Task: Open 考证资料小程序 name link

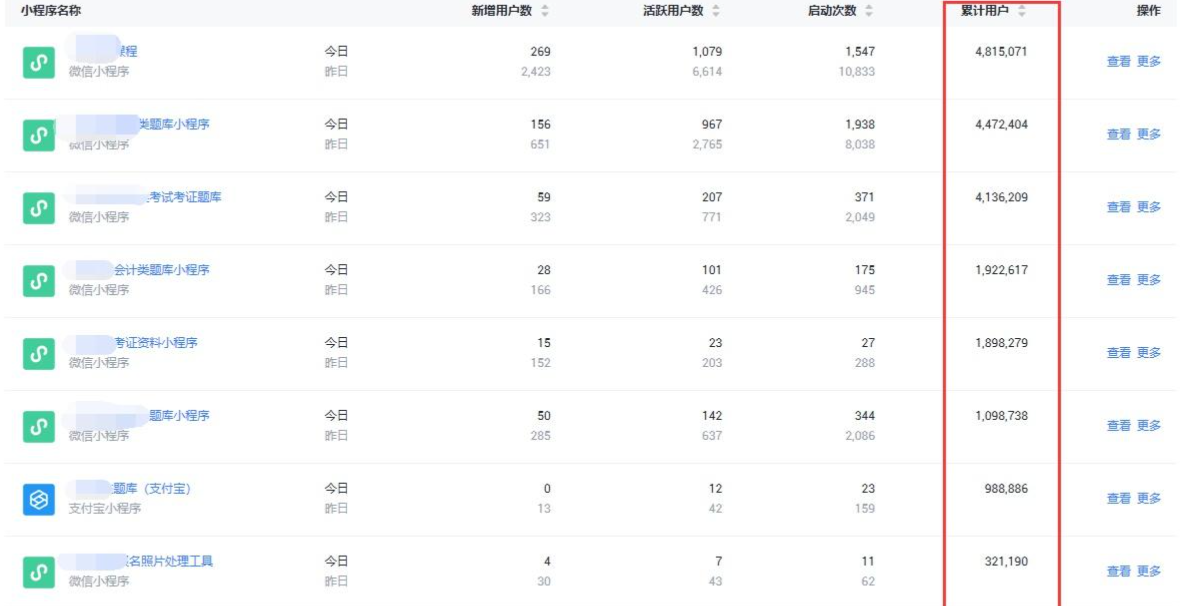Action: click(156, 343)
